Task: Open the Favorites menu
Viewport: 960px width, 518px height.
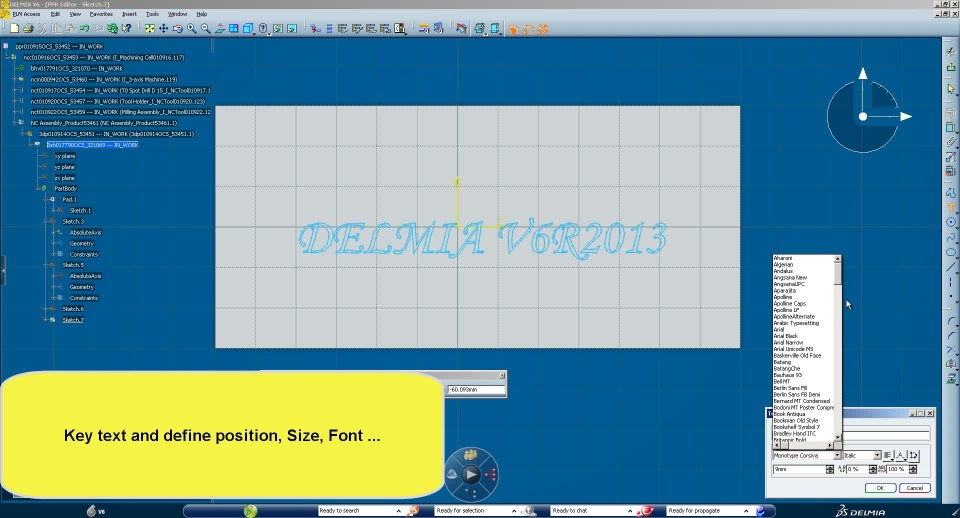Action: pos(101,13)
